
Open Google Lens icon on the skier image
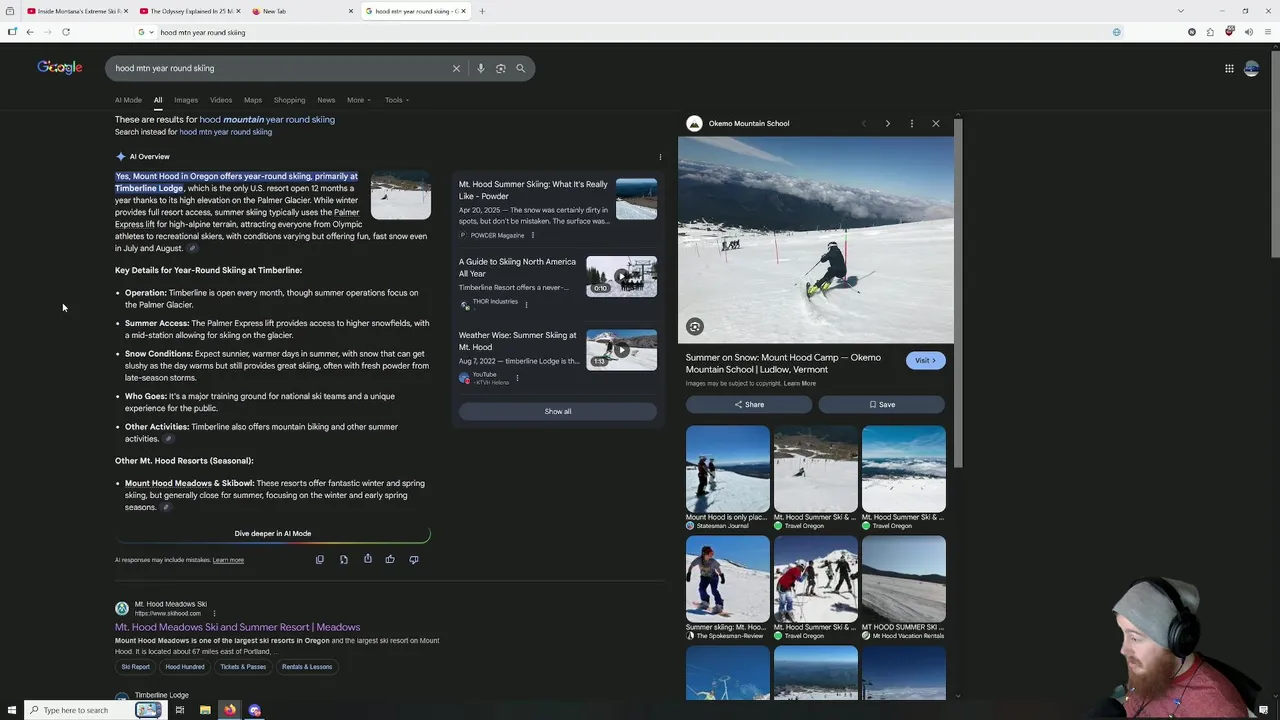pos(695,326)
